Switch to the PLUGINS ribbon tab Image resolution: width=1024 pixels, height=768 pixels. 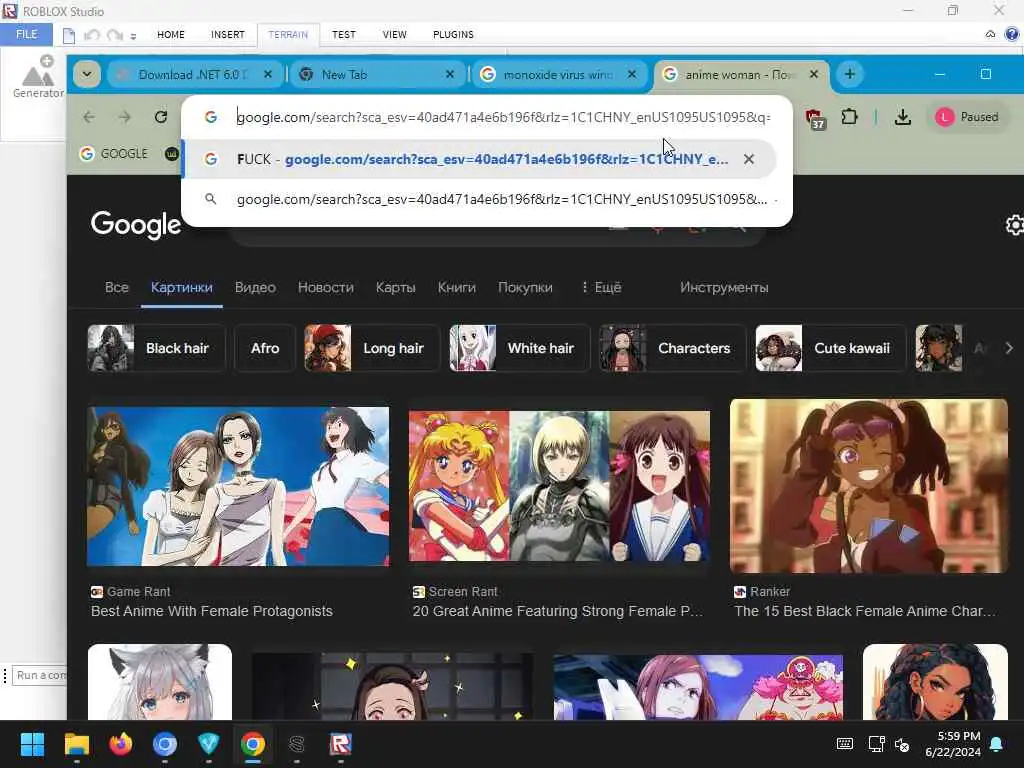453,35
